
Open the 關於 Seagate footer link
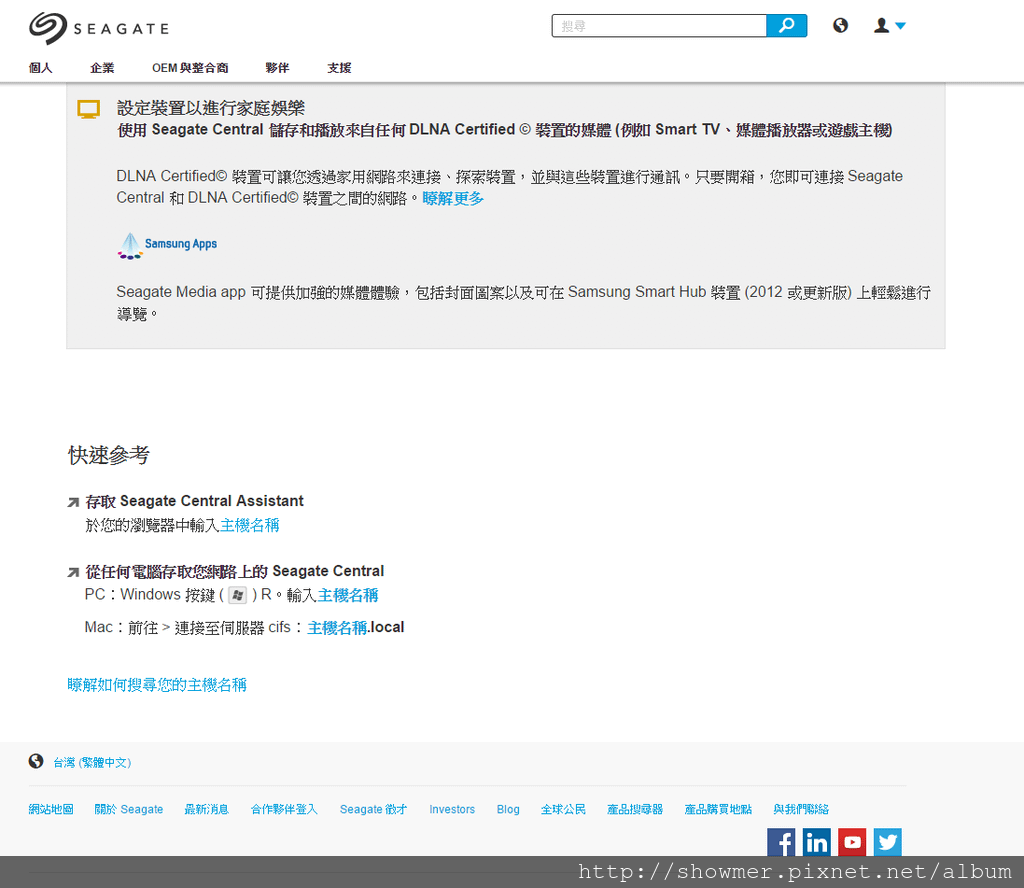point(129,809)
